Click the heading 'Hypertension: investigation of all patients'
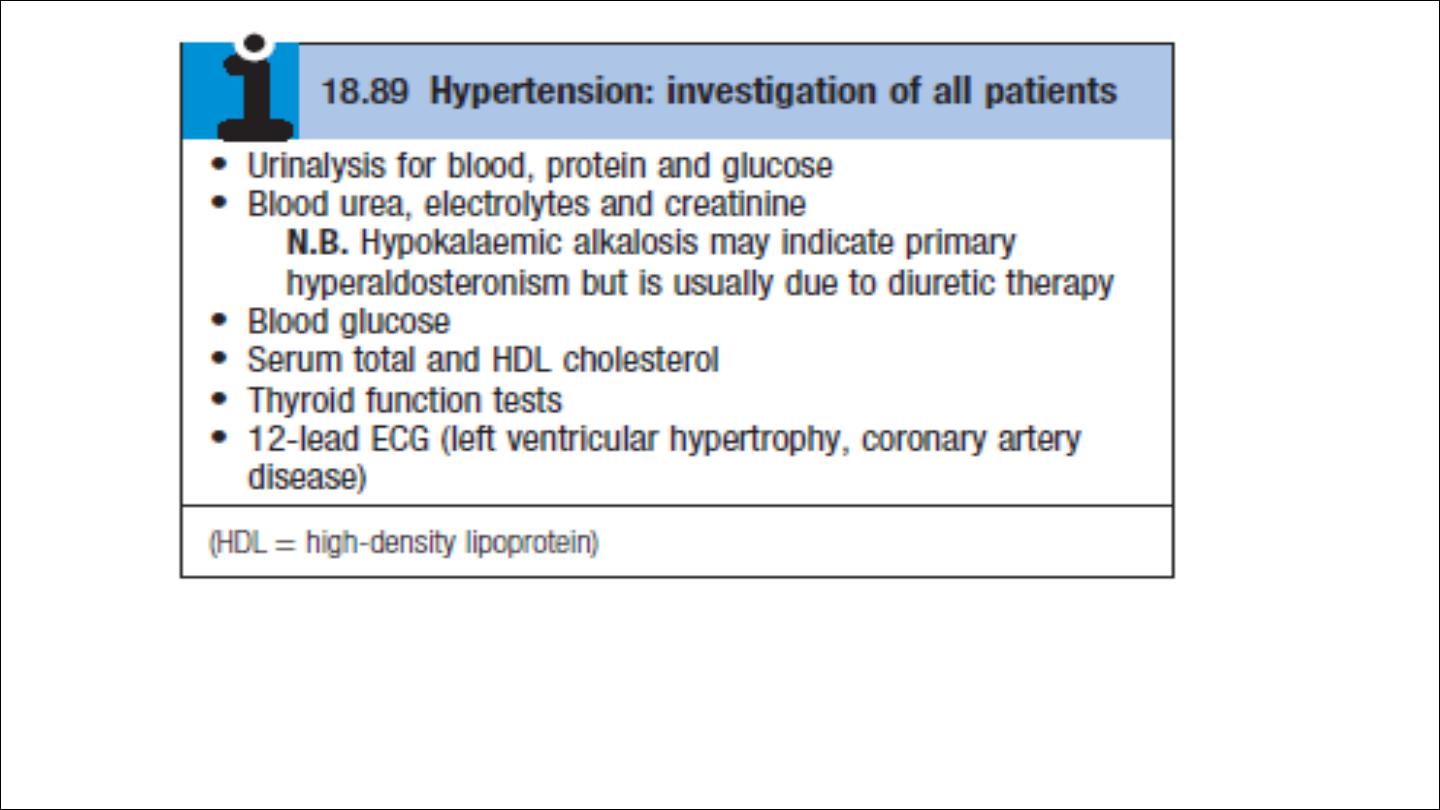Screen dimensions: 1440x810 pyautogui.click(x=773, y=92)
